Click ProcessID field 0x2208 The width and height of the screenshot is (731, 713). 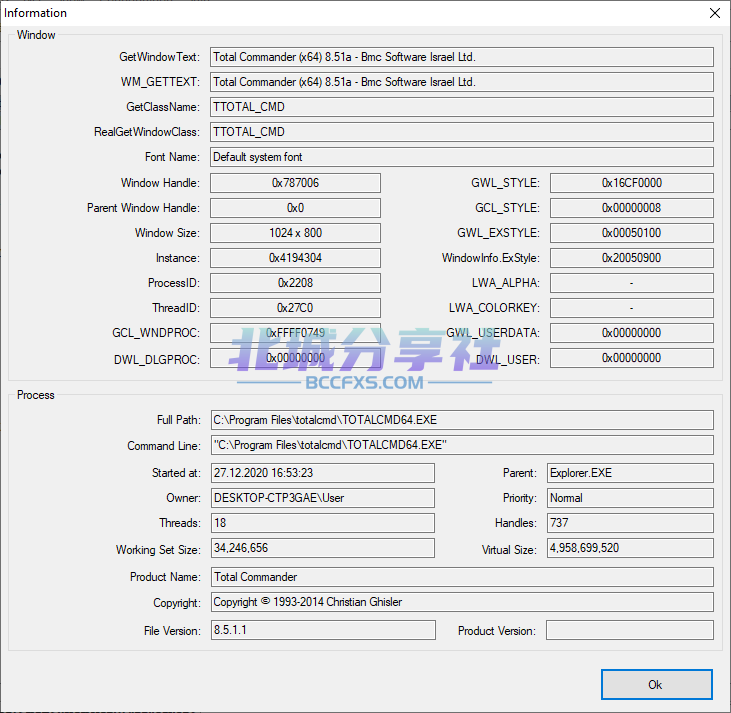[x=295, y=283]
